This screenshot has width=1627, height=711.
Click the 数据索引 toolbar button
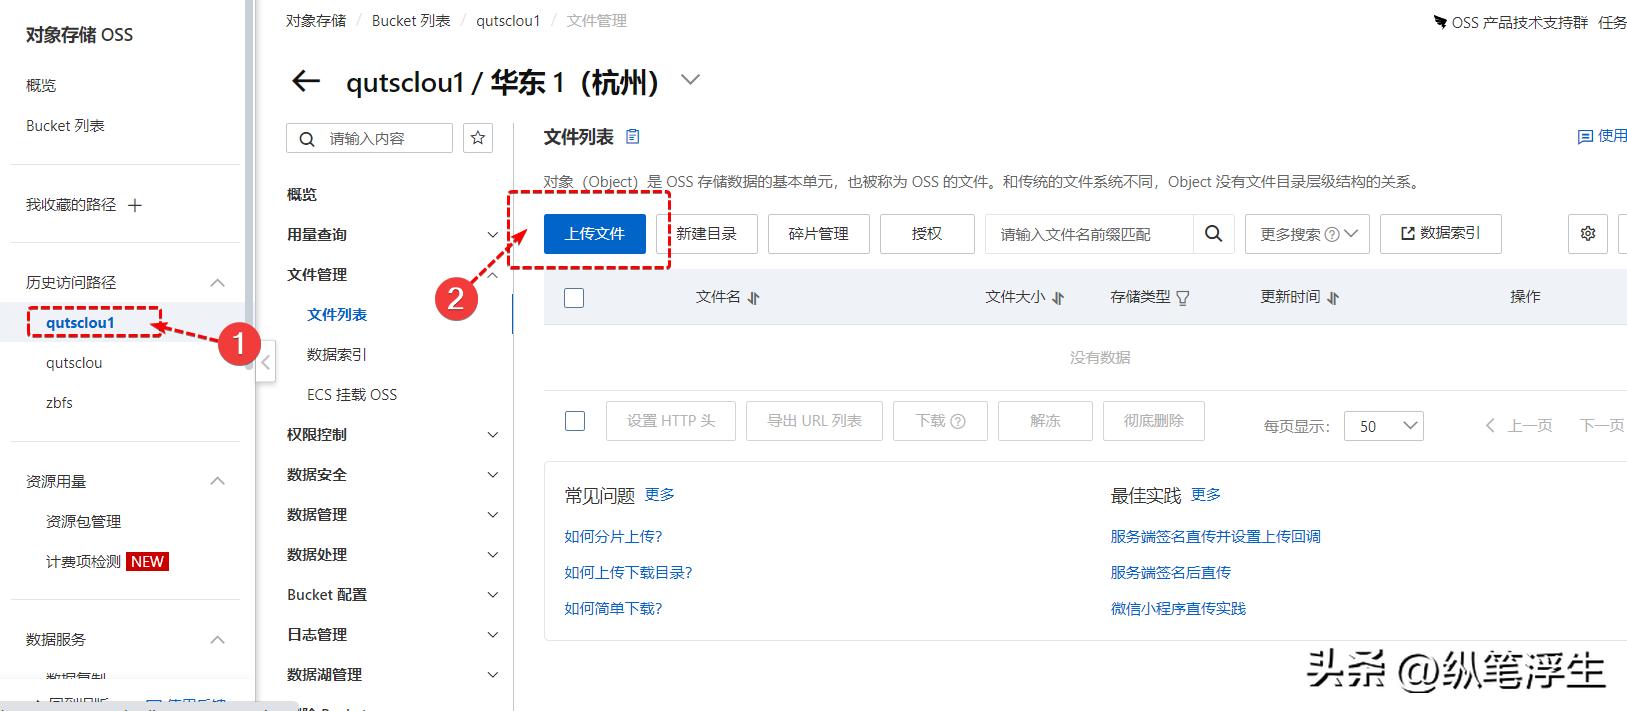(1440, 233)
